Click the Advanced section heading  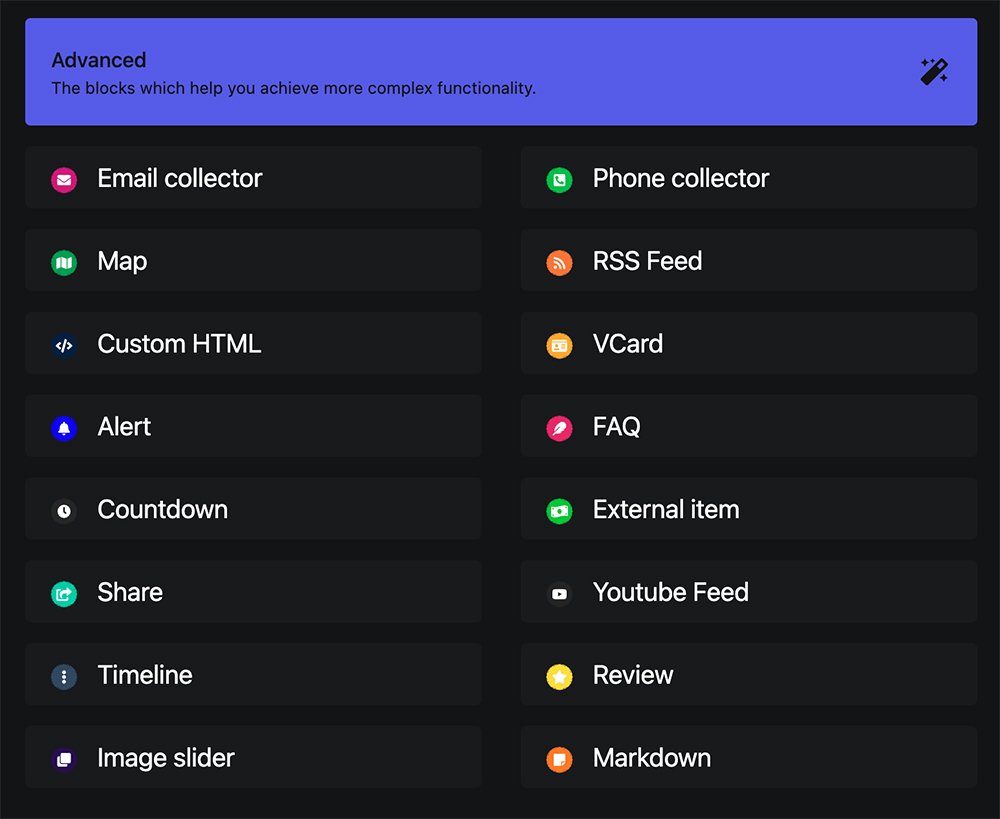click(99, 60)
